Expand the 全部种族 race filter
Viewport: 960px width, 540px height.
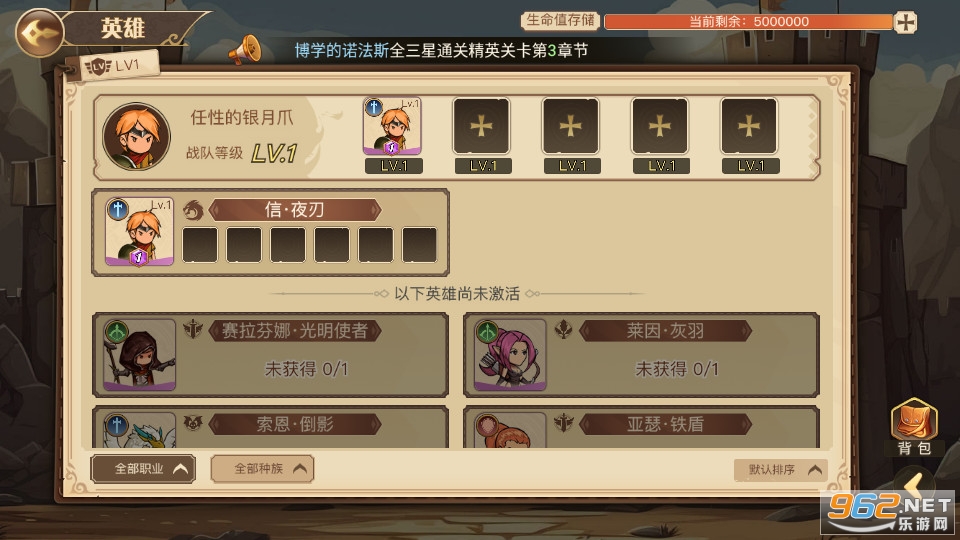point(263,469)
